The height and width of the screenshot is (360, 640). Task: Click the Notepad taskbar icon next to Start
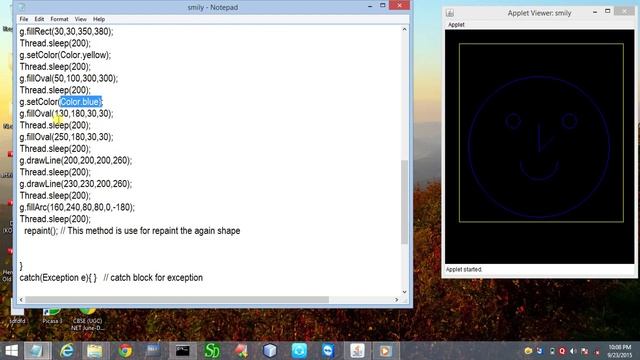click(37, 351)
